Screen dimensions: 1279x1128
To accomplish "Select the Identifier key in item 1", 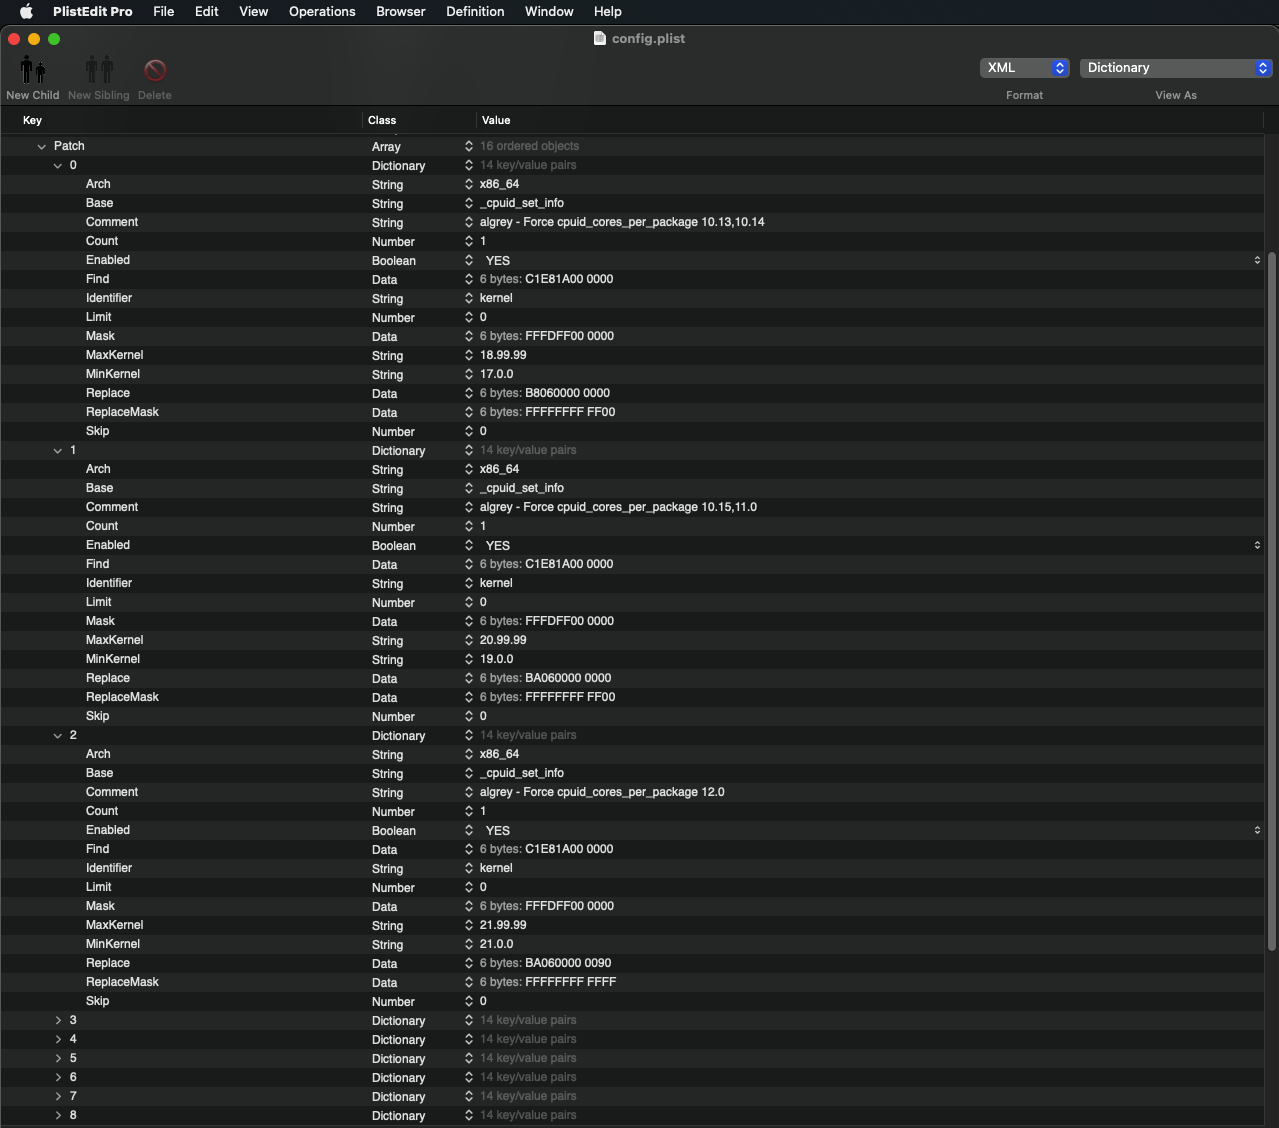I will (109, 583).
